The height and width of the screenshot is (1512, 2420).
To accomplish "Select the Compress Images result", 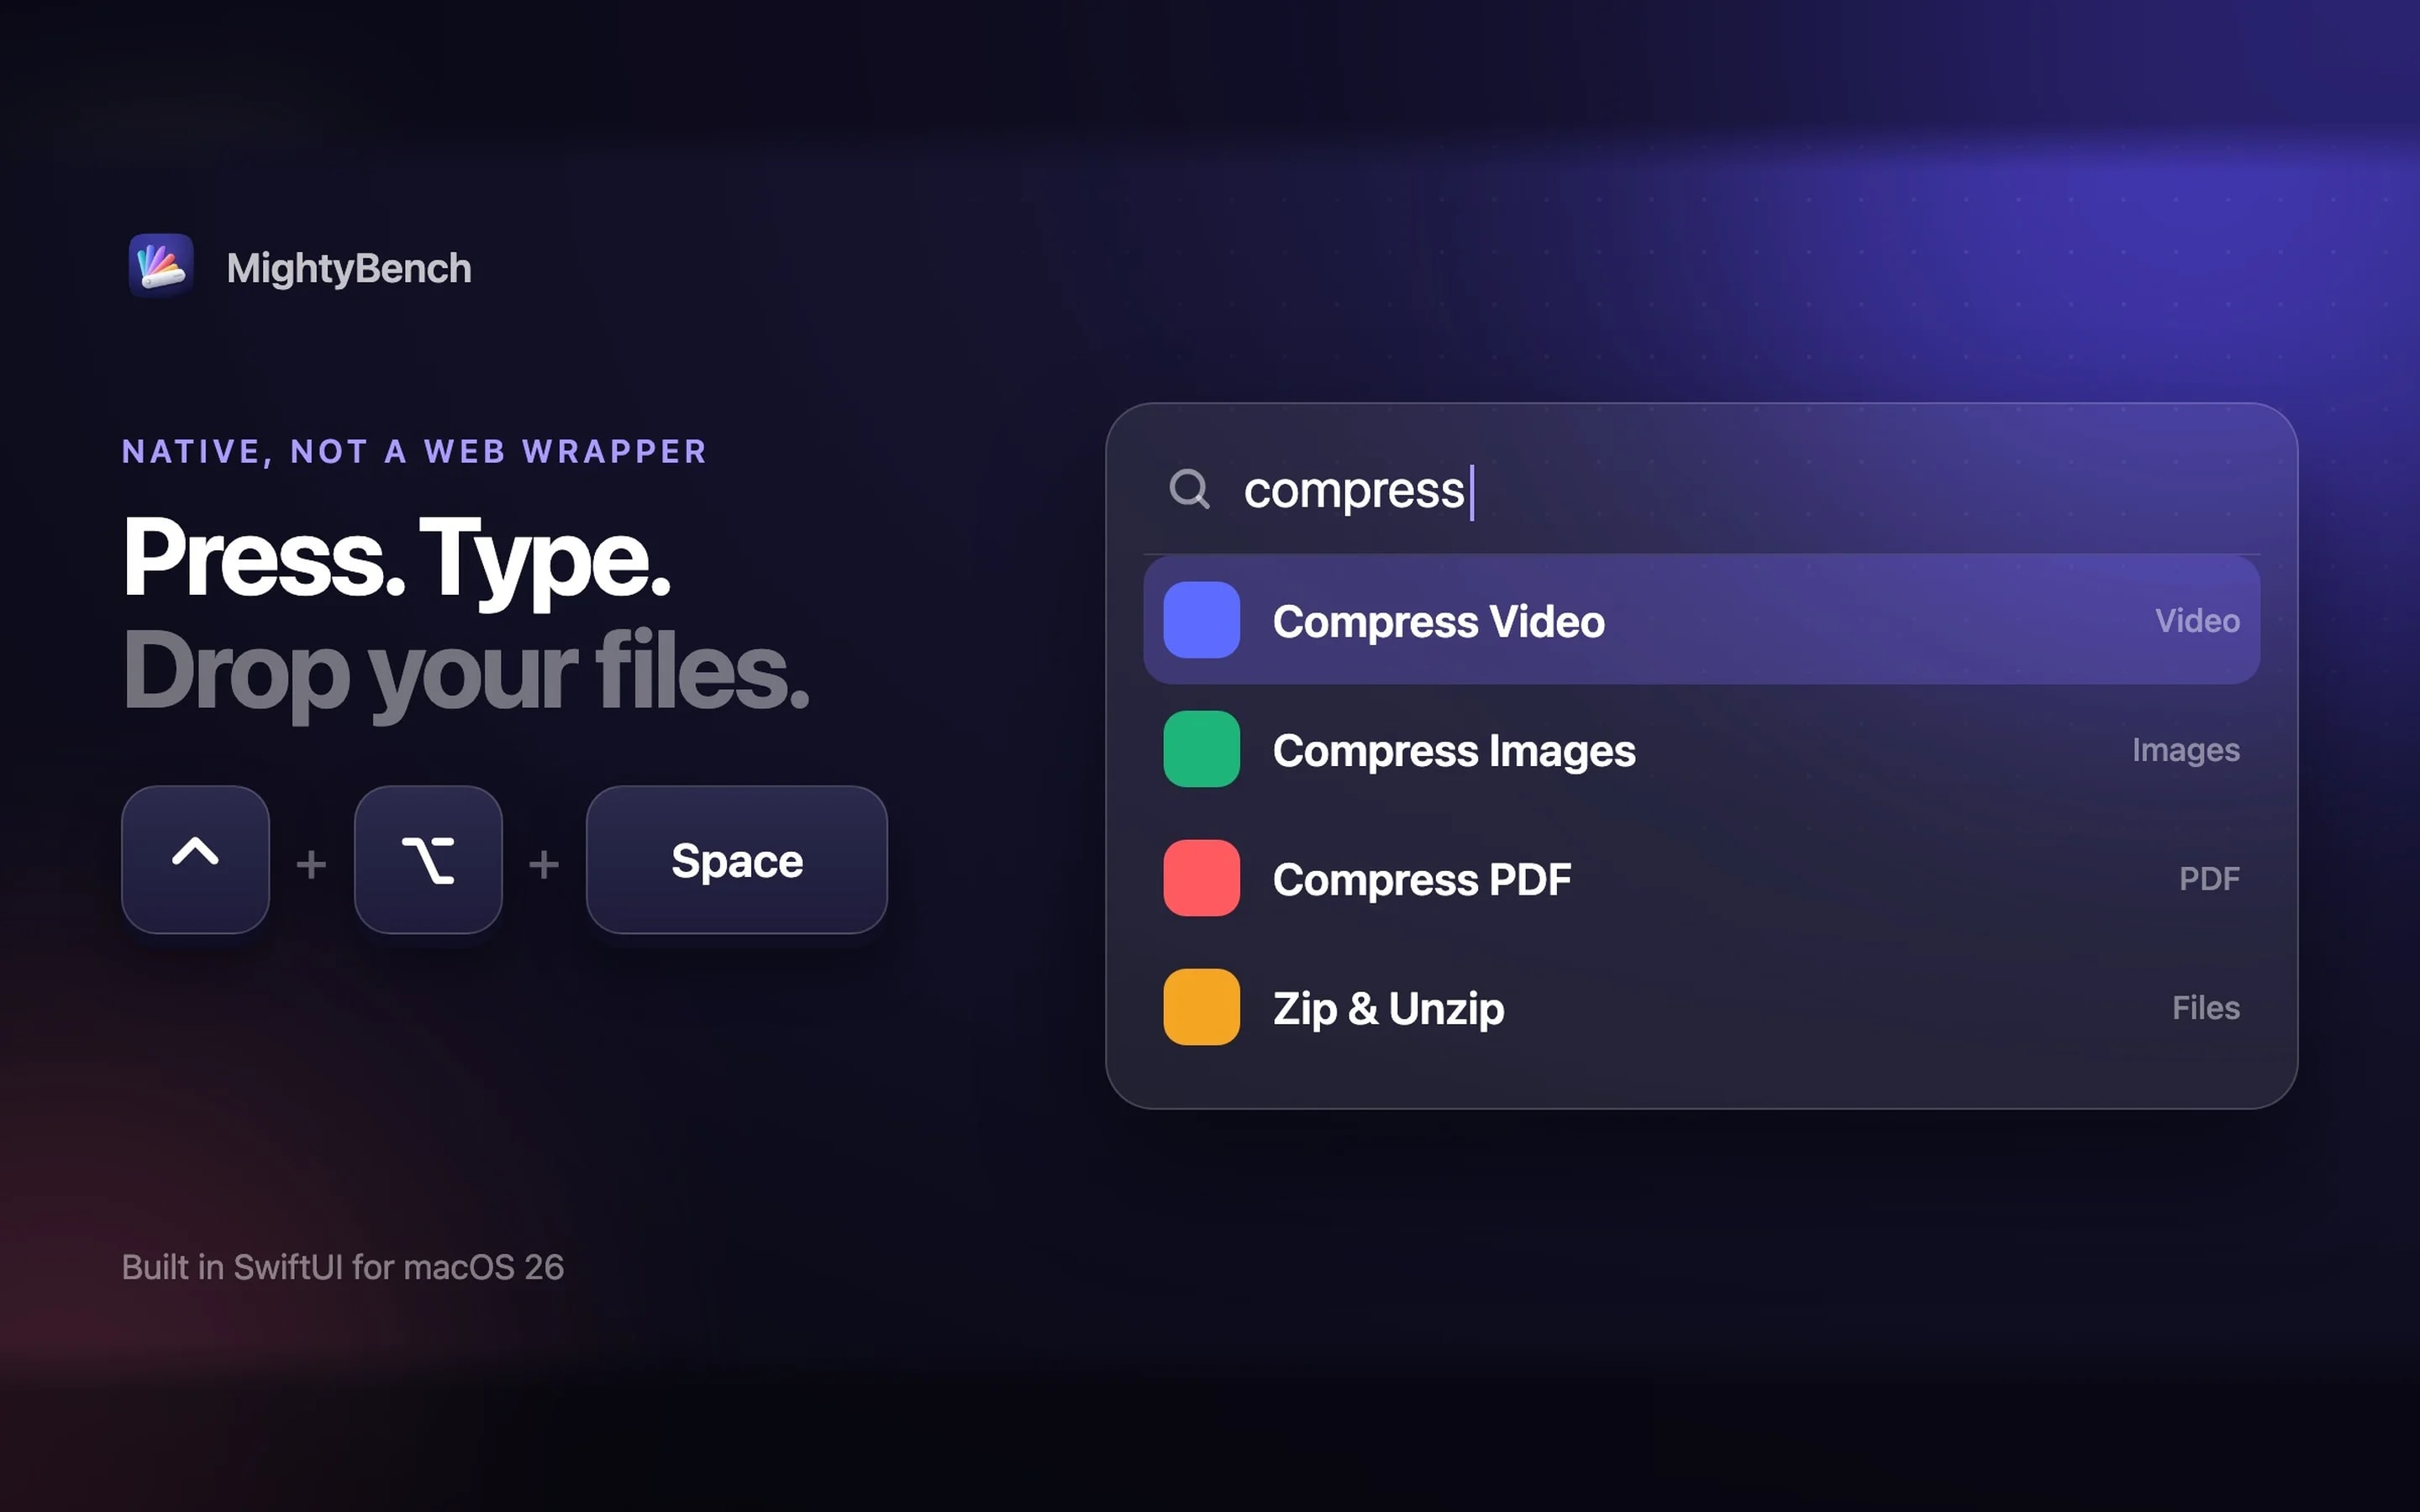I will (x=1701, y=749).
